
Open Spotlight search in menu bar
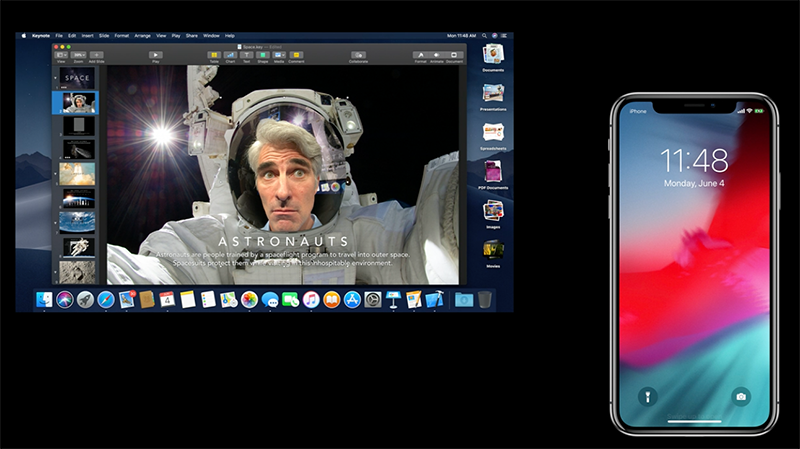coord(485,36)
